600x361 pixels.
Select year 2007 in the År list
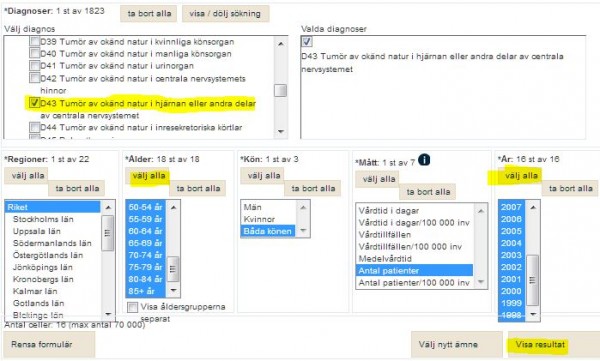(x=512, y=207)
